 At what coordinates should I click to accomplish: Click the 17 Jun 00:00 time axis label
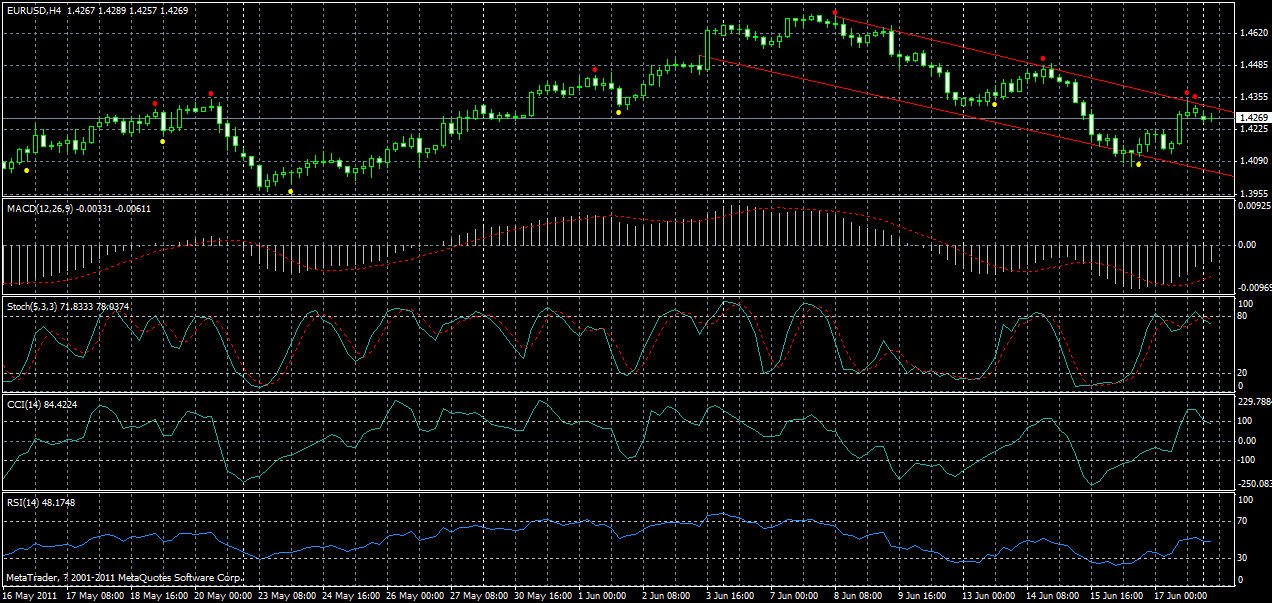(x=1181, y=592)
